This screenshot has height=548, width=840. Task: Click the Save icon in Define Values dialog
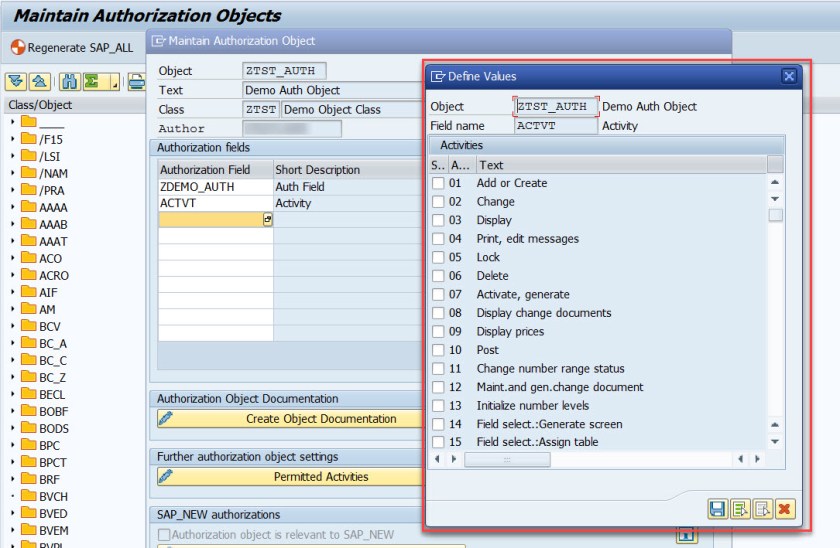pos(717,508)
